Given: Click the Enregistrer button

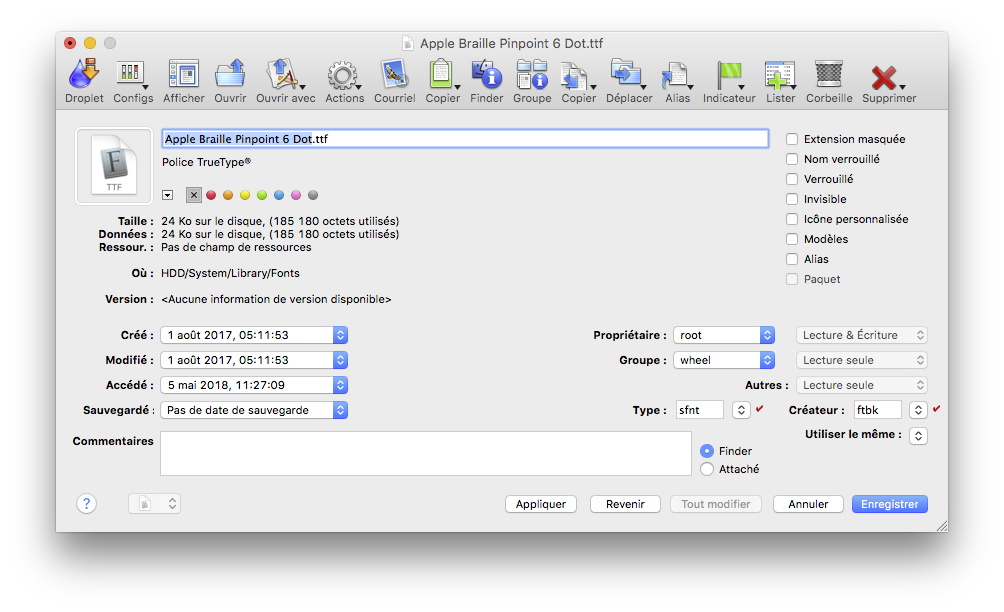Looking at the screenshot, I should click(889, 504).
